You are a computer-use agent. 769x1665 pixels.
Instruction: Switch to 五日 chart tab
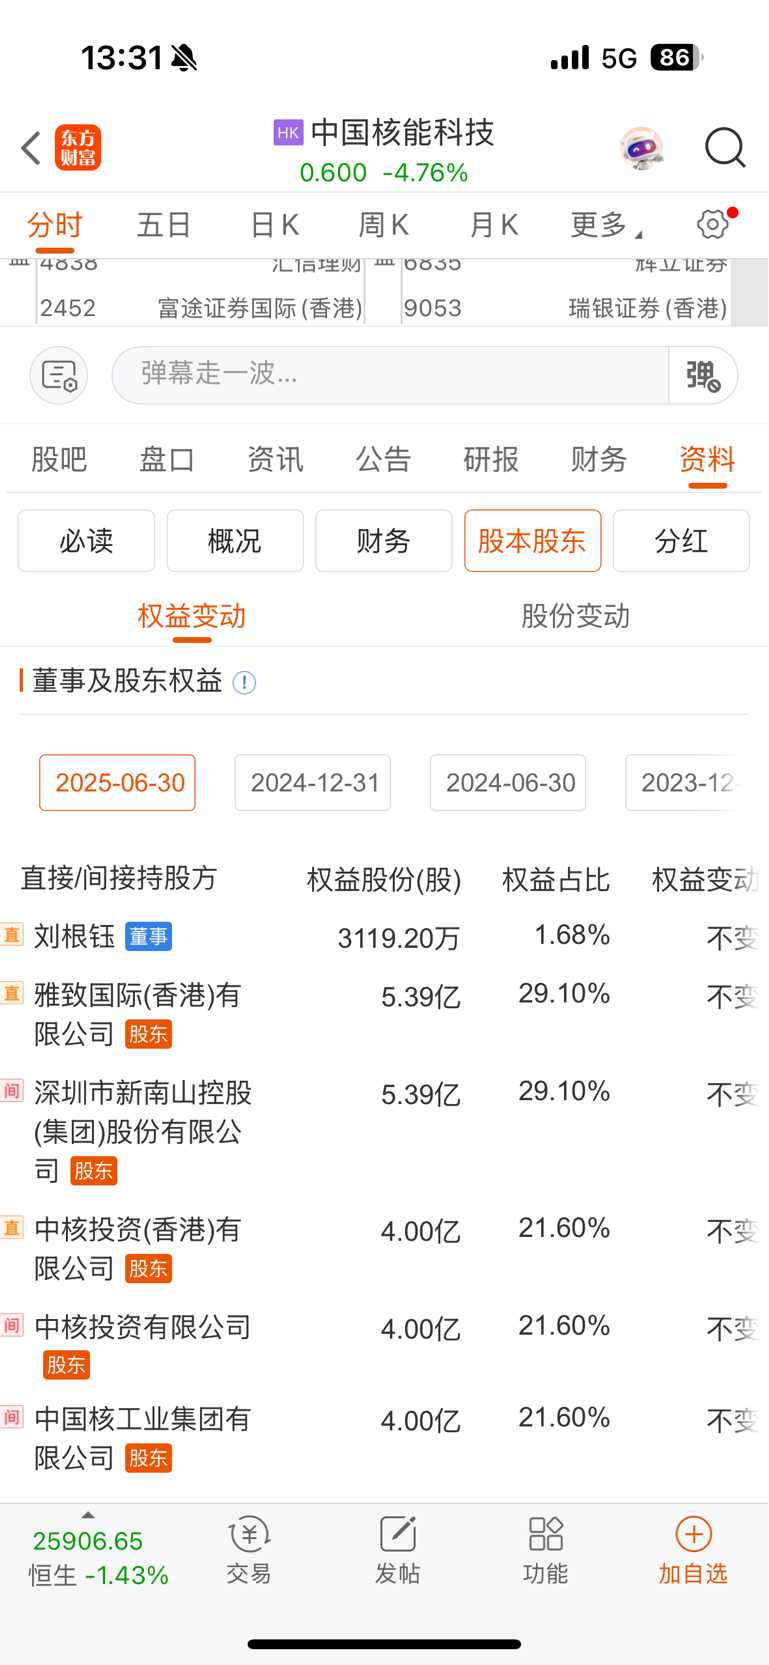(x=164, y=225)
